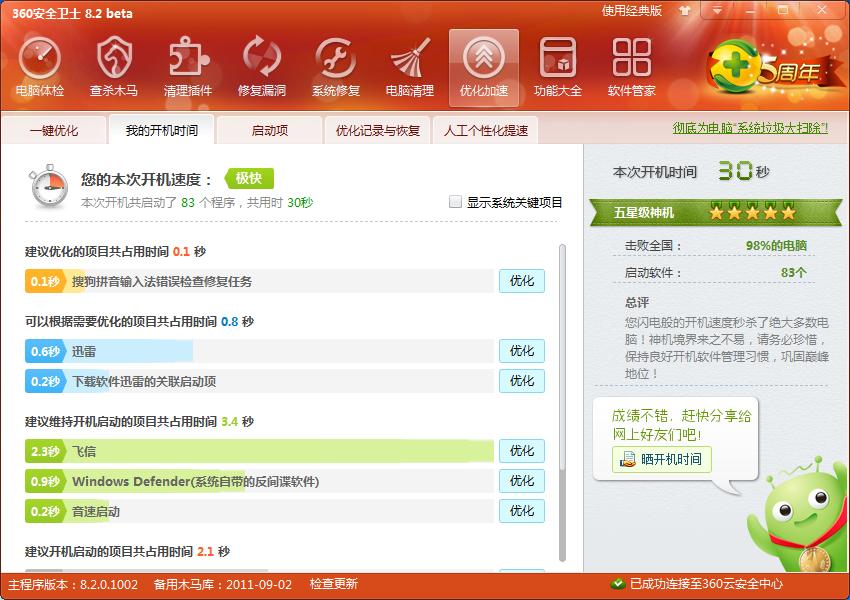Screen dimensions: 850x600
Task: Optimize the 音速启动 item
Action: pyautogui.click(x=521, y=511)
